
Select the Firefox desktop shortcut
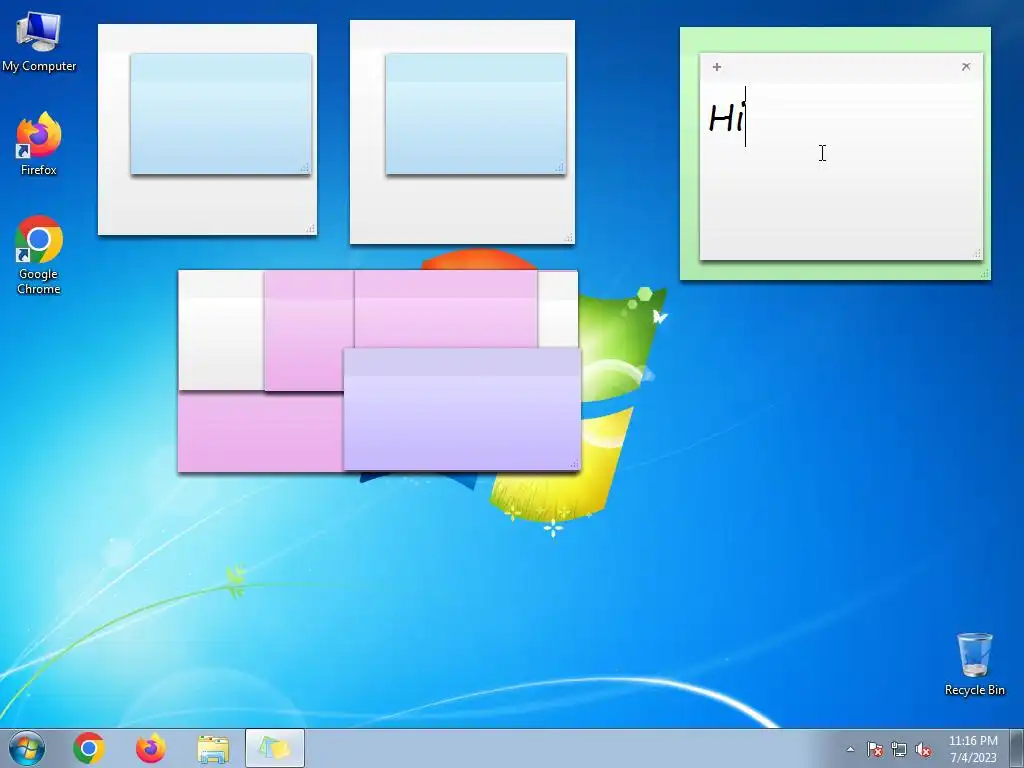(39, 144)
